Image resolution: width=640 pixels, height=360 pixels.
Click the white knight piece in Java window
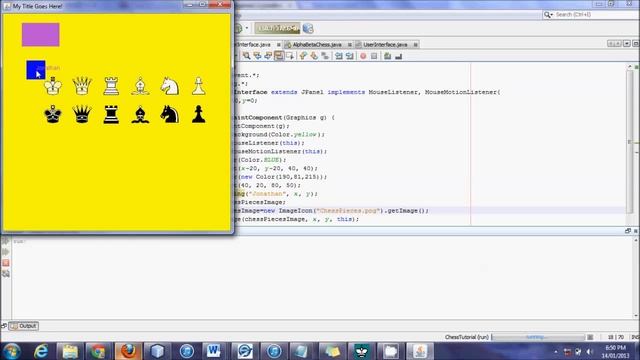(x=169, y=86)
